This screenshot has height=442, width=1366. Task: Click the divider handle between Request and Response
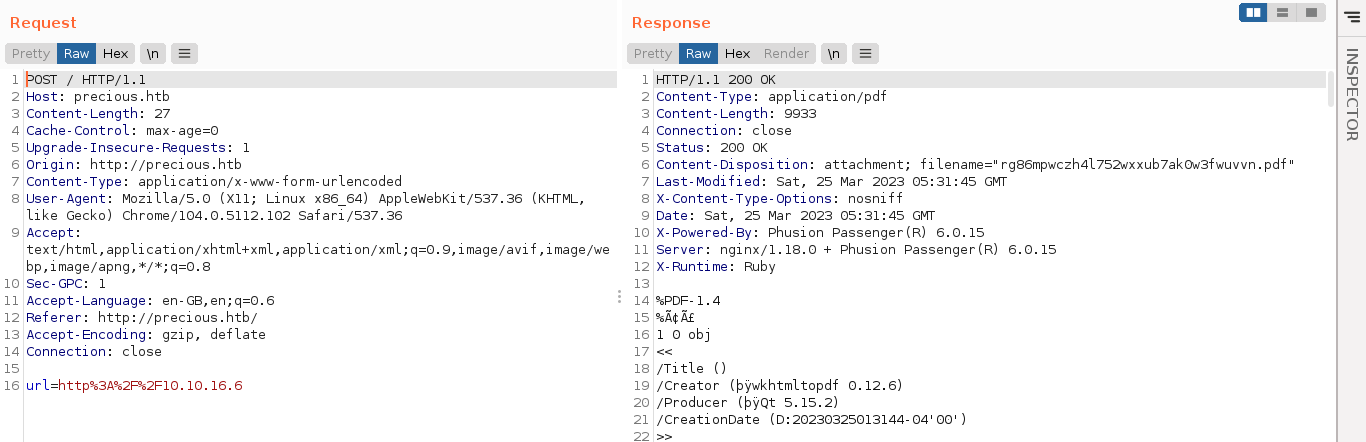620,297
